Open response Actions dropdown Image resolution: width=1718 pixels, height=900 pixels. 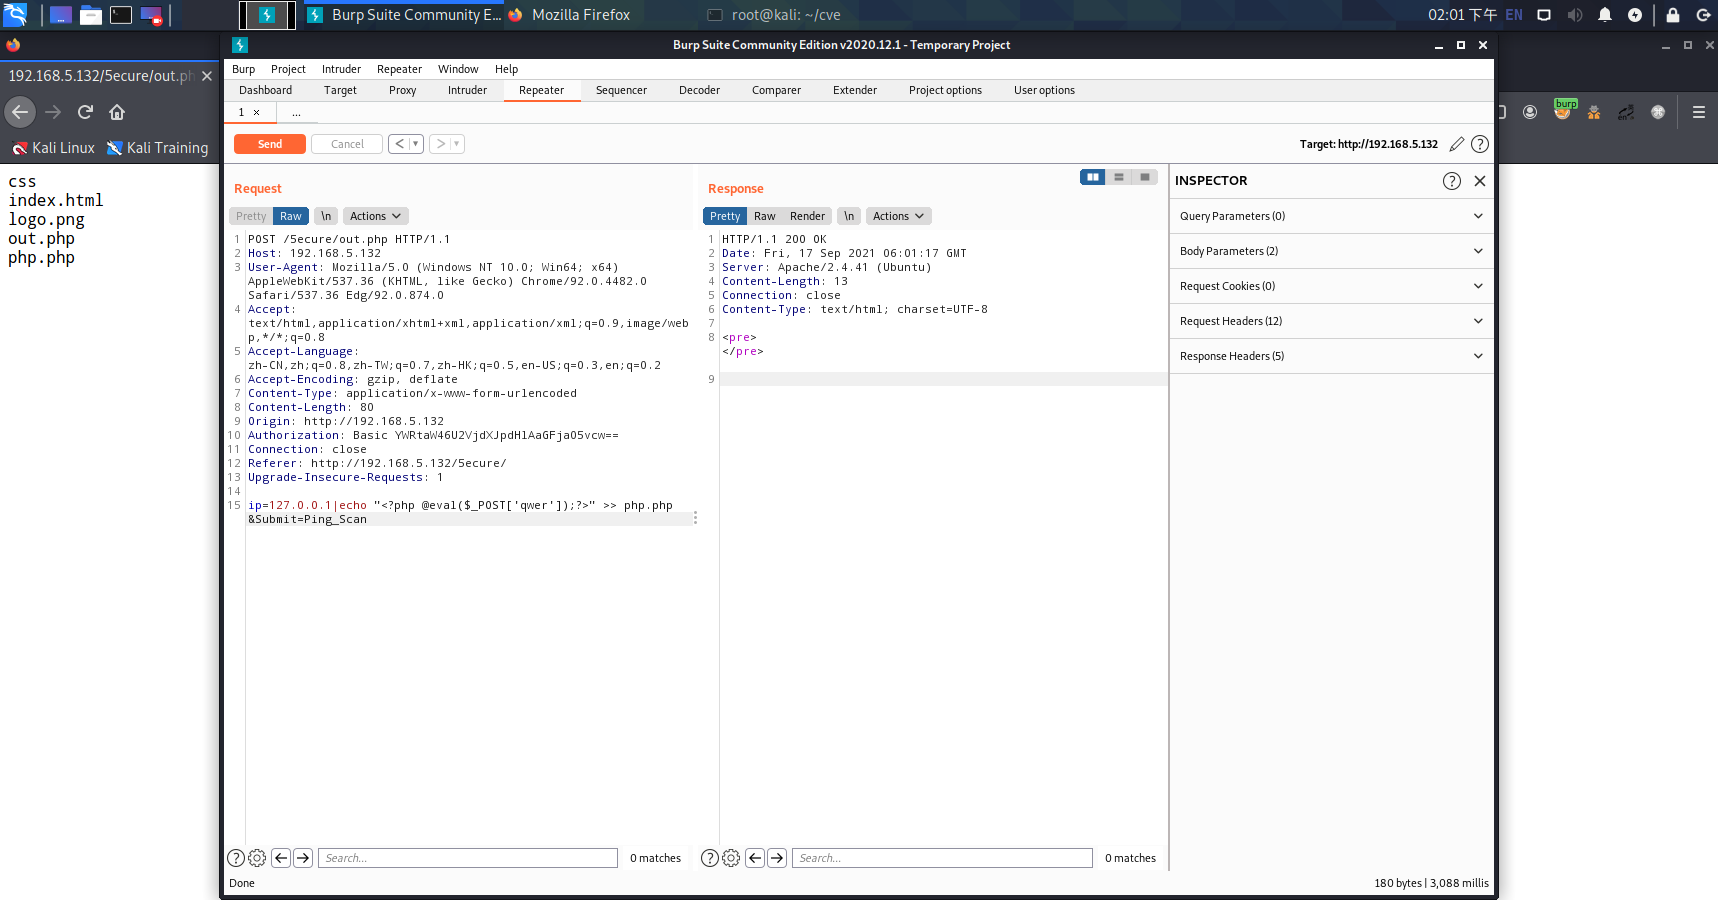(899, 216)
